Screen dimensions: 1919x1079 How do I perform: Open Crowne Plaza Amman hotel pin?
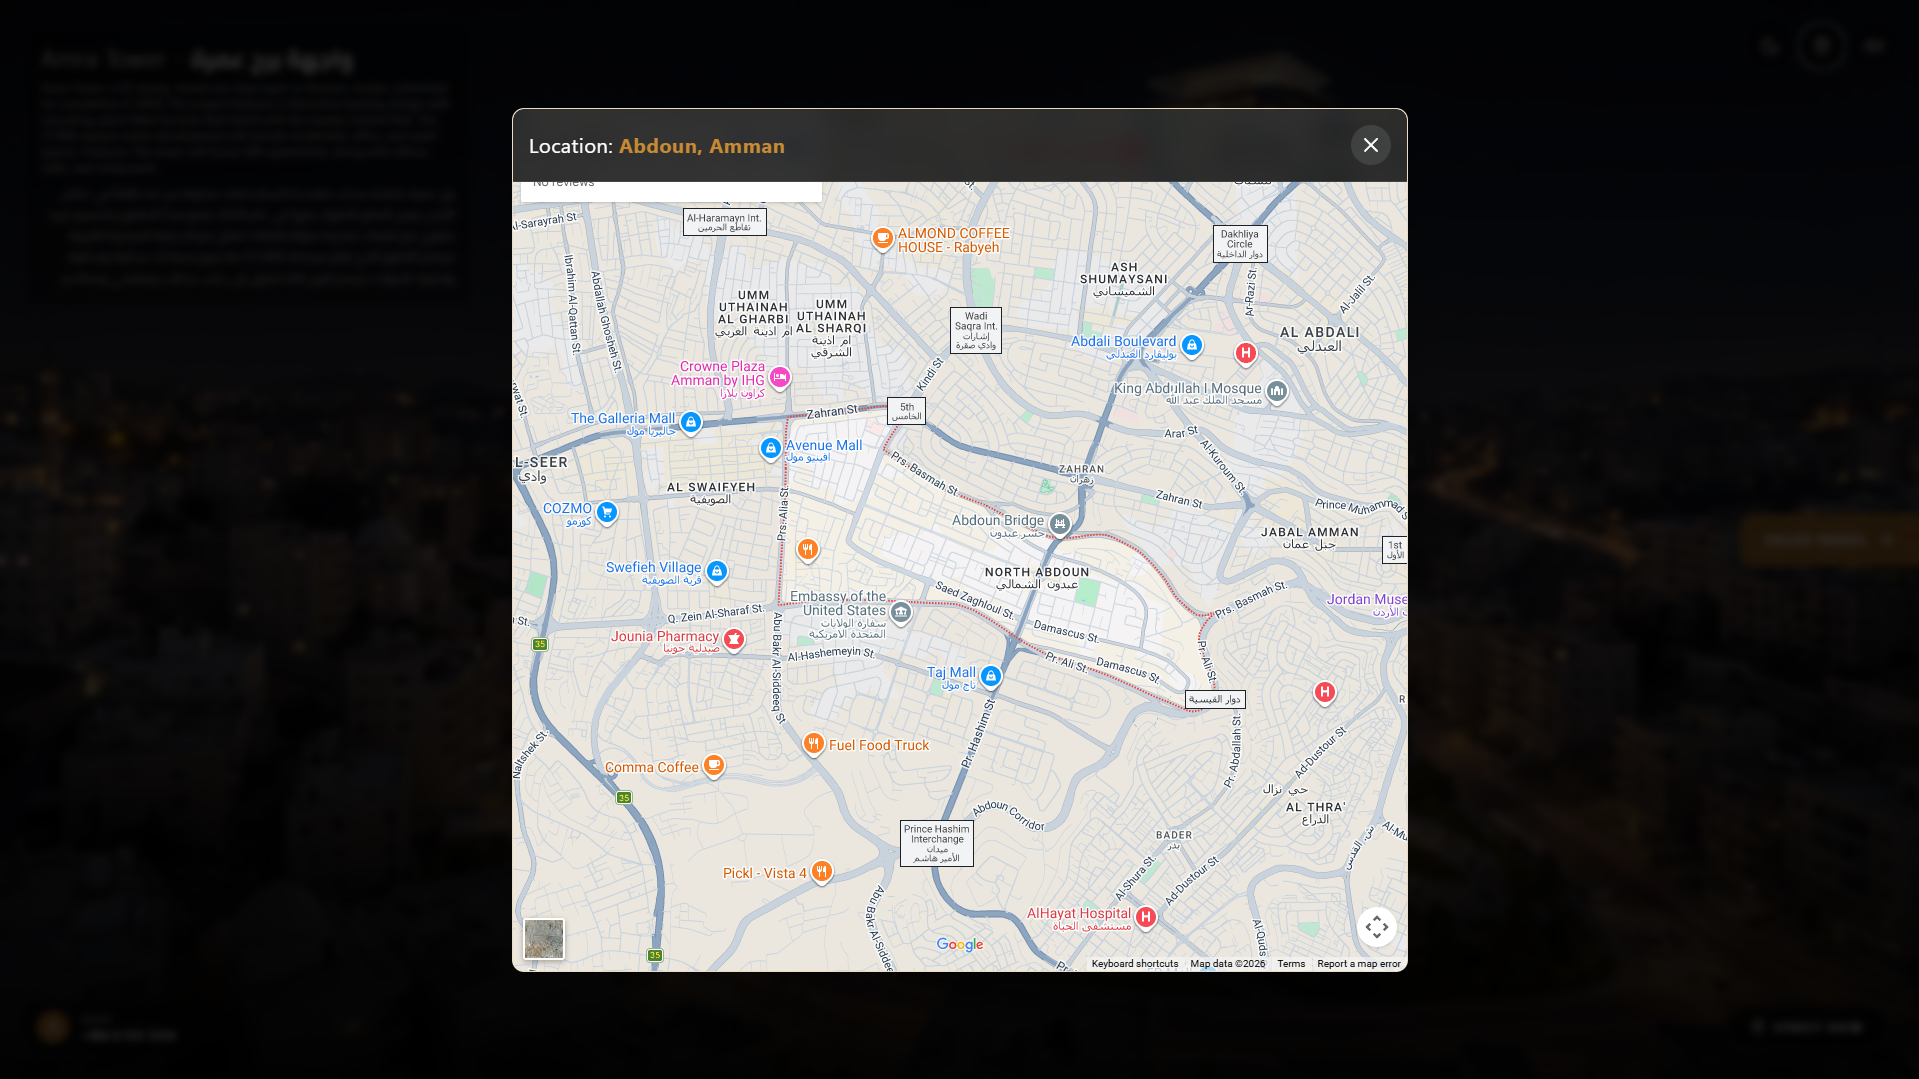pos(780,378)
